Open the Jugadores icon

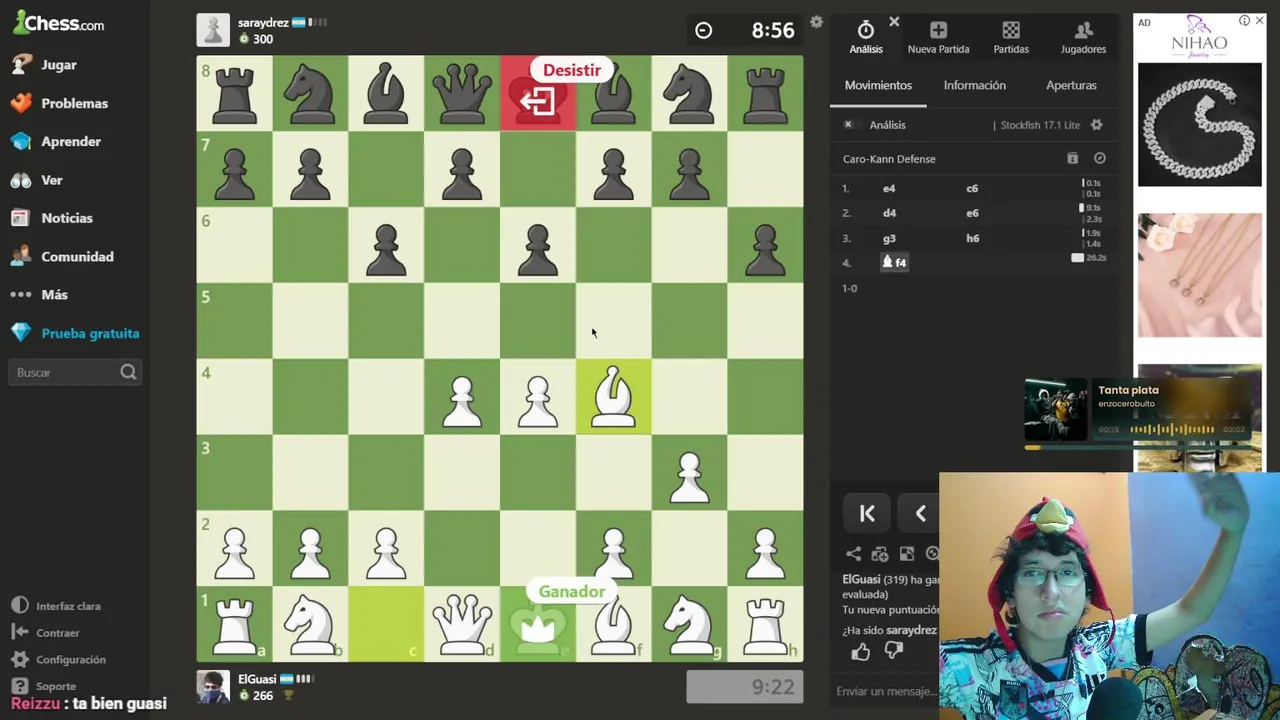pyautogui.click(x=1083, y=30)
